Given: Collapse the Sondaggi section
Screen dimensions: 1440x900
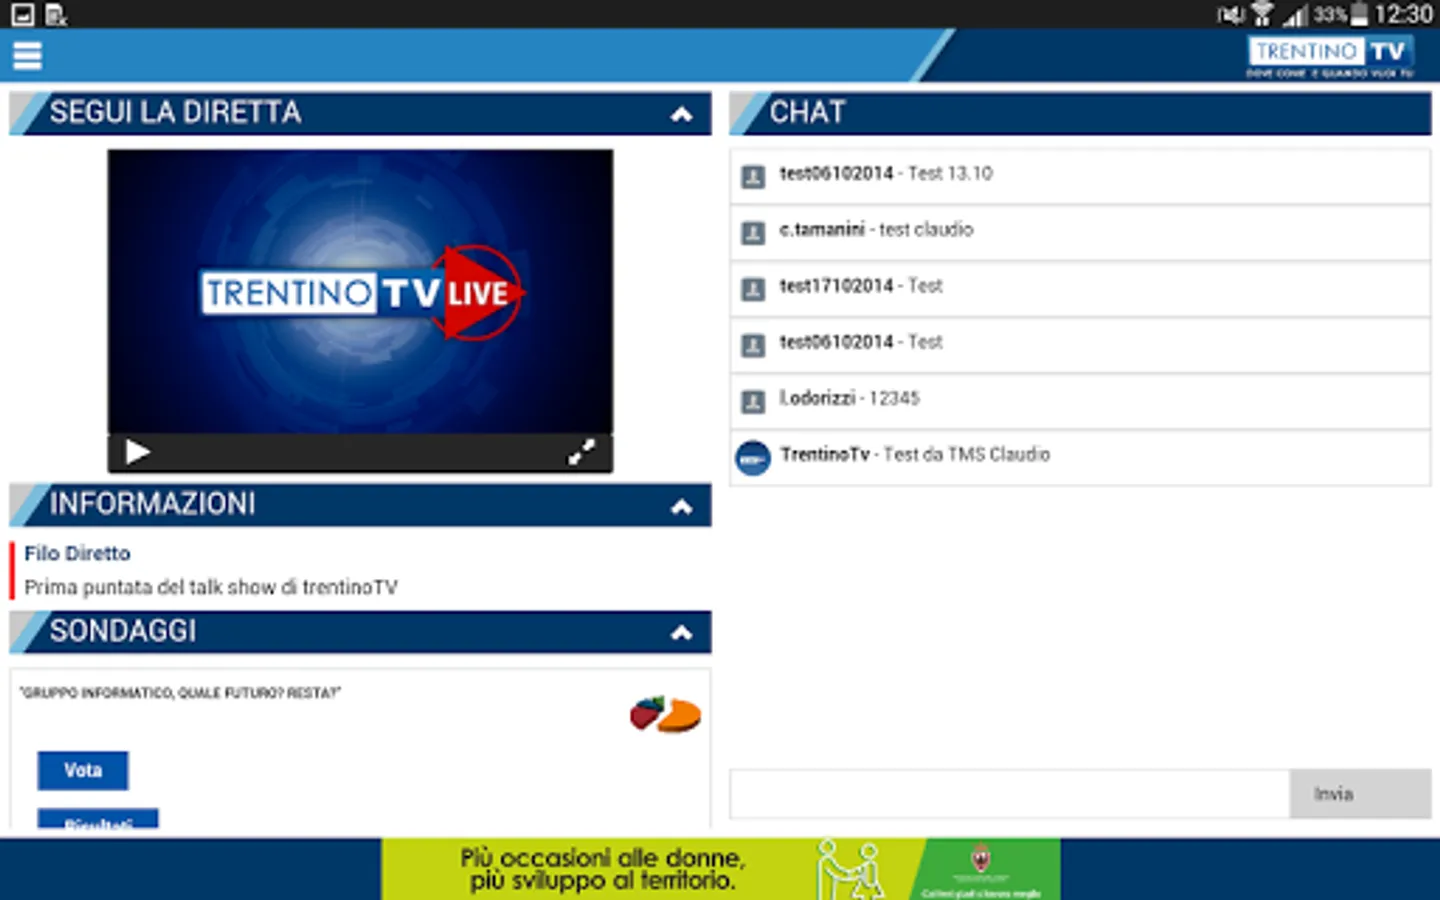Looking at the screenshot, I should (x=682, y=632).
